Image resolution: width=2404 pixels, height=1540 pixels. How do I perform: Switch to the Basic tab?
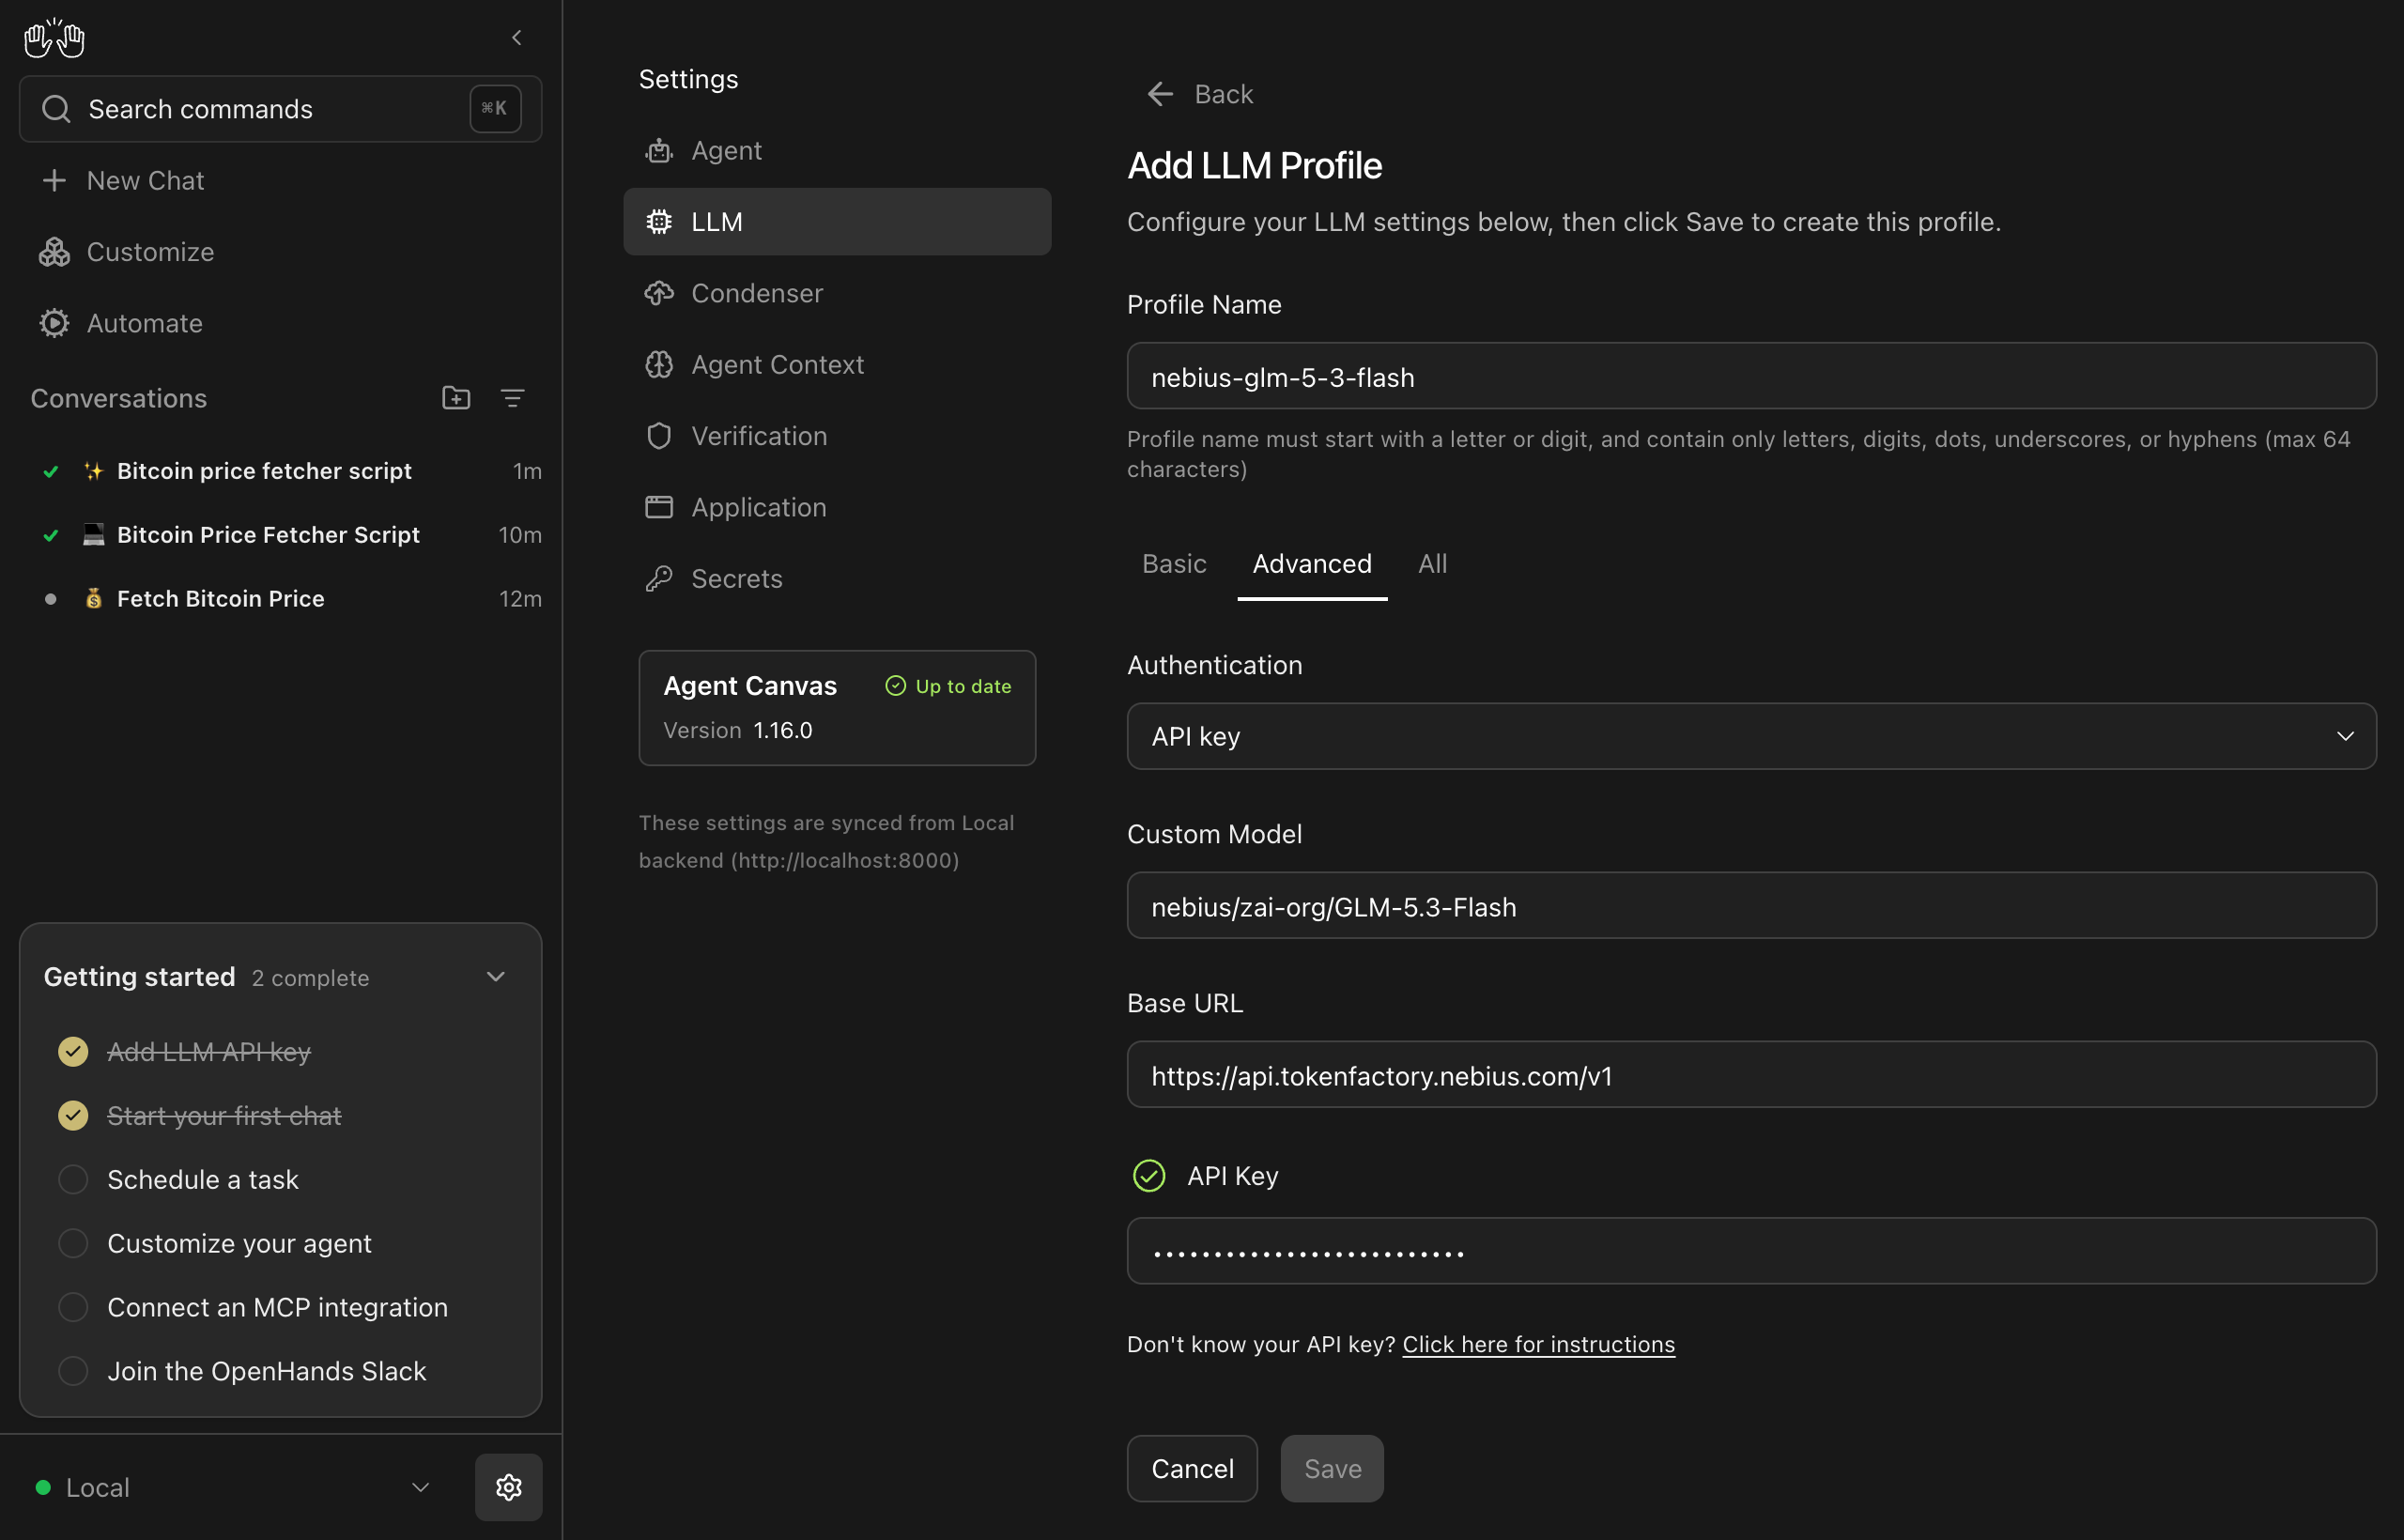tap(1174, 564)
